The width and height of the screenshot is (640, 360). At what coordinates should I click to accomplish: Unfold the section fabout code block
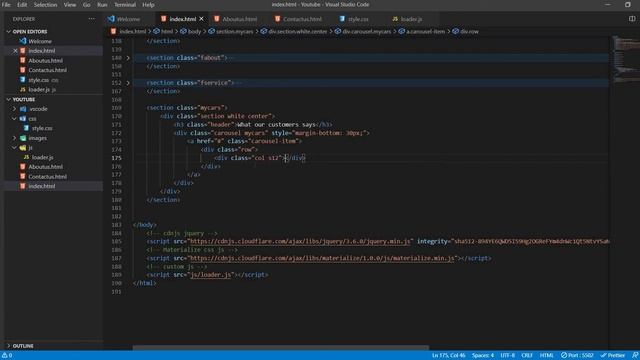tap(128, 58)
